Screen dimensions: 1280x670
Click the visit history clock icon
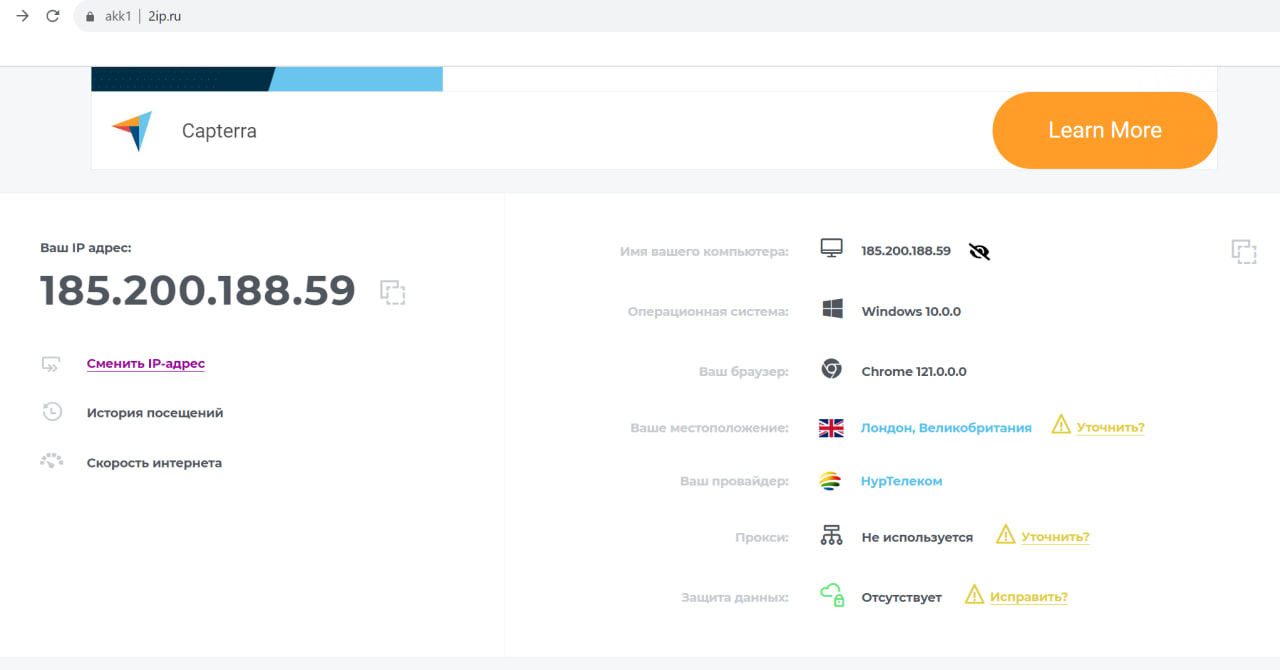tap(51, 412)
